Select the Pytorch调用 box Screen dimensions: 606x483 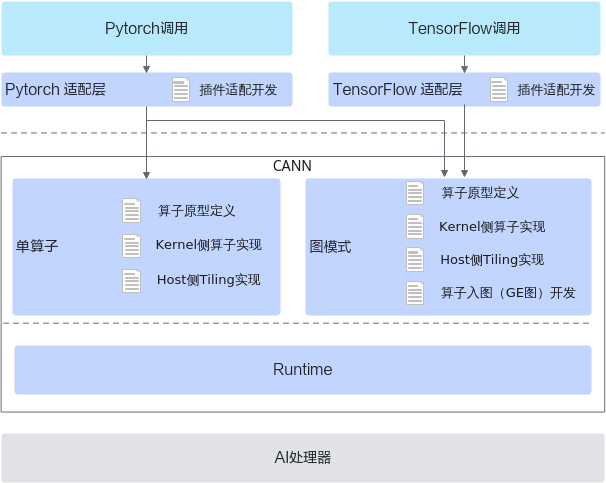tap(147, 28)
